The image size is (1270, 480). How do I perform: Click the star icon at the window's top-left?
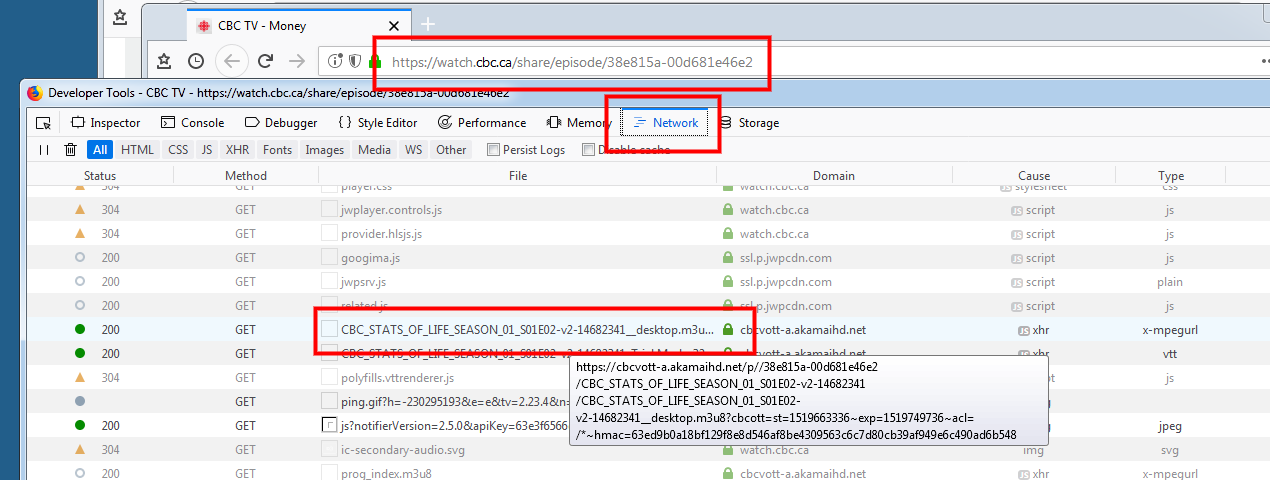120,17
